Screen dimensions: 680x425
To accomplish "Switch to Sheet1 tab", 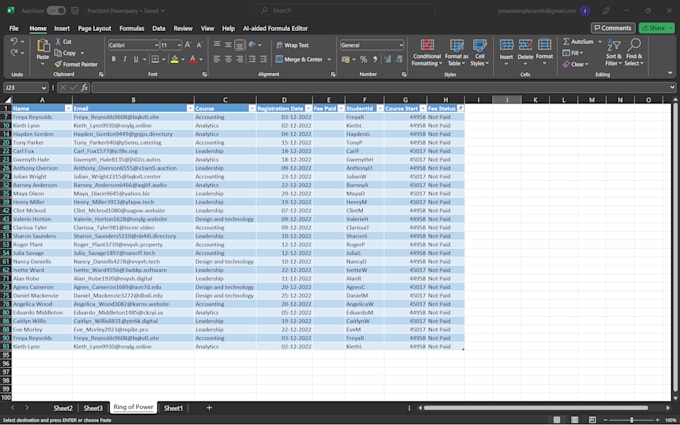I will tap(173, 408).
